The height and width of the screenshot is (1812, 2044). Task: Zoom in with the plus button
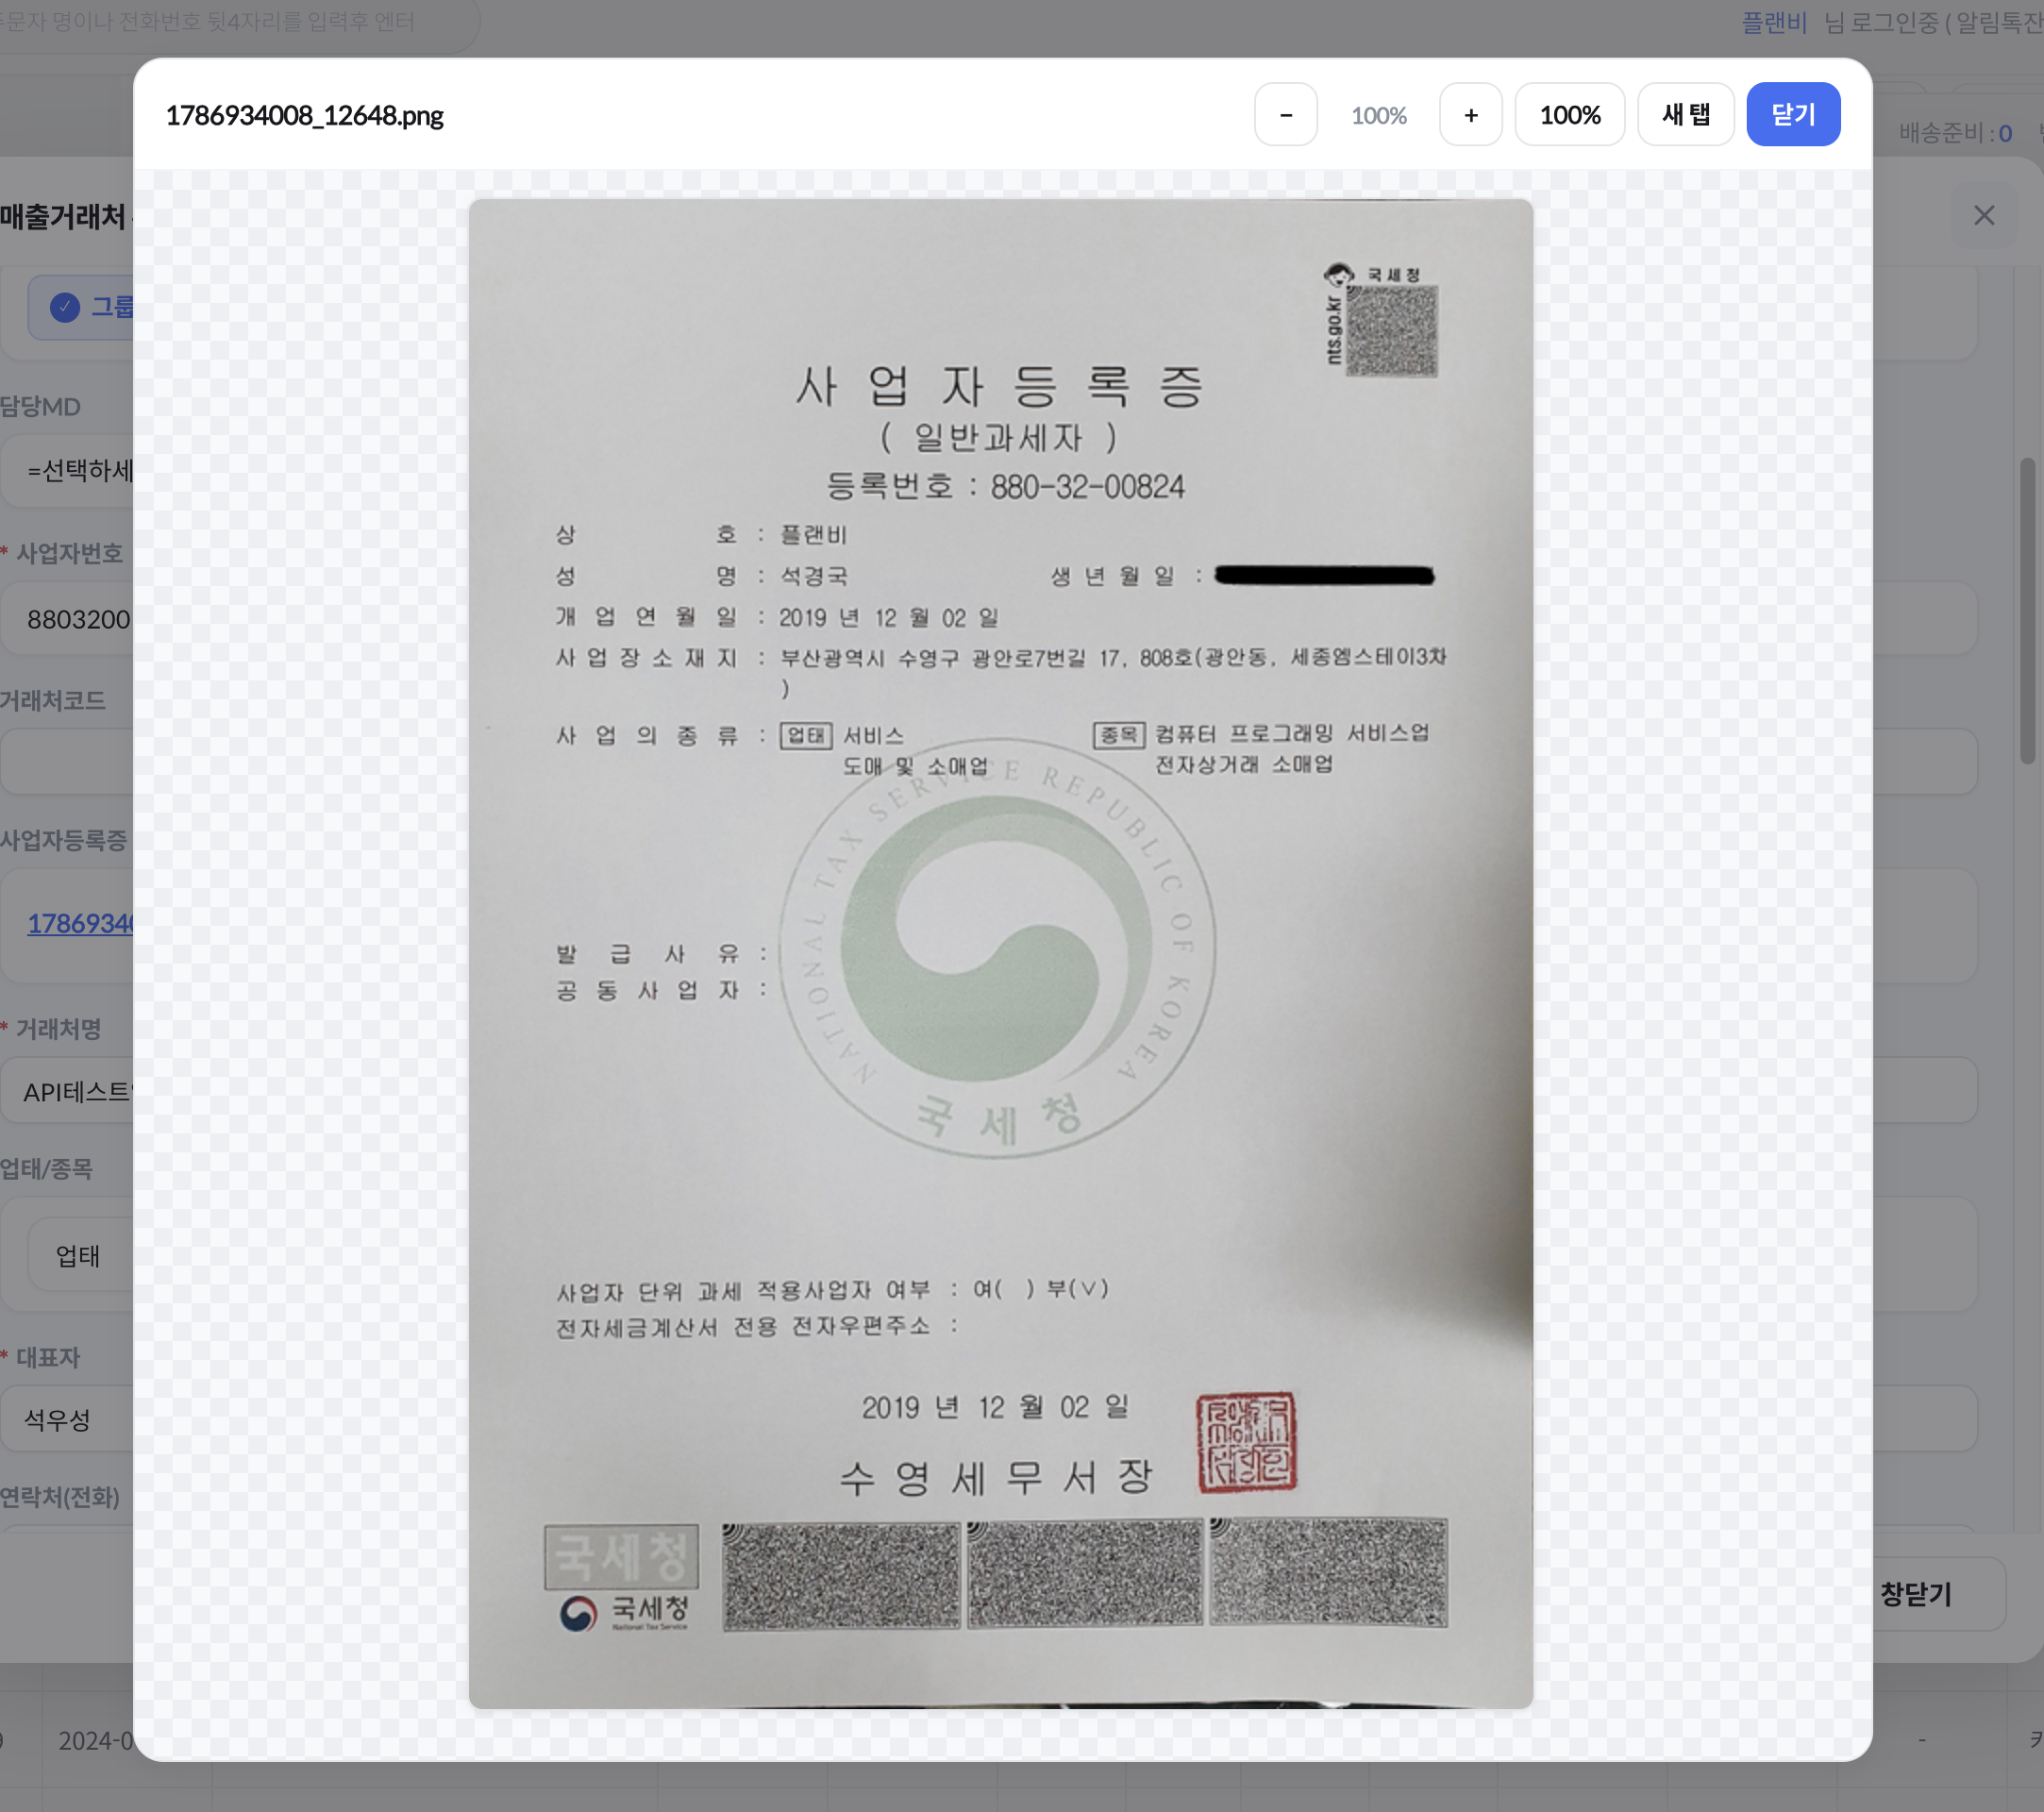pyautogui.click(x=1471, y=115)
